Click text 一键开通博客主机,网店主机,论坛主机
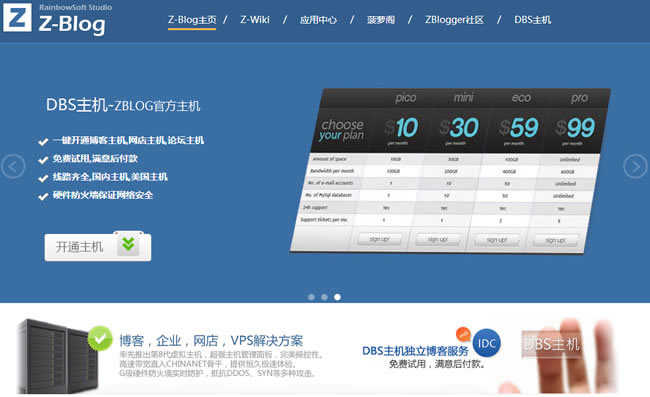 click(128, 140)
